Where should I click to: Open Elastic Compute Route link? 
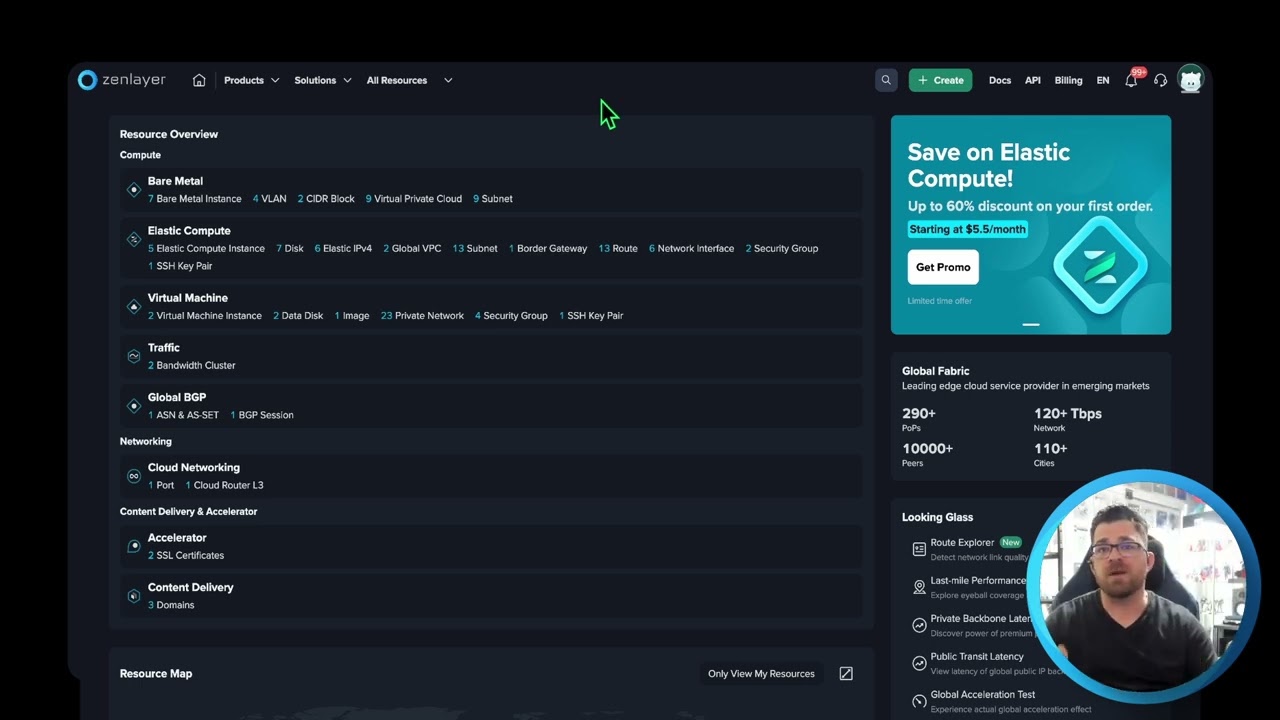coord(618,249)
